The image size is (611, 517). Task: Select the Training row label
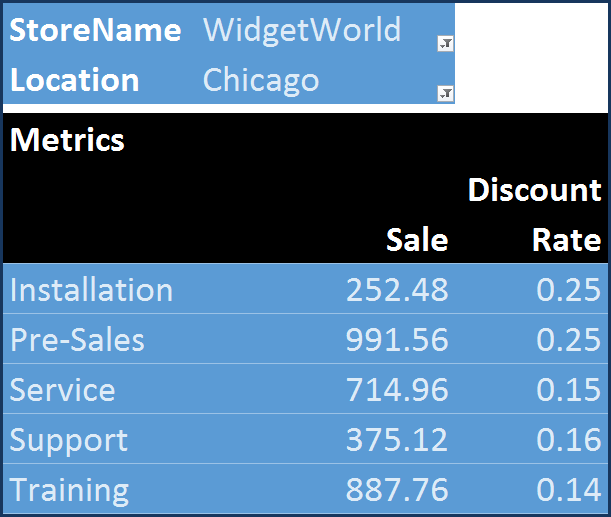[x=69, y=490]
